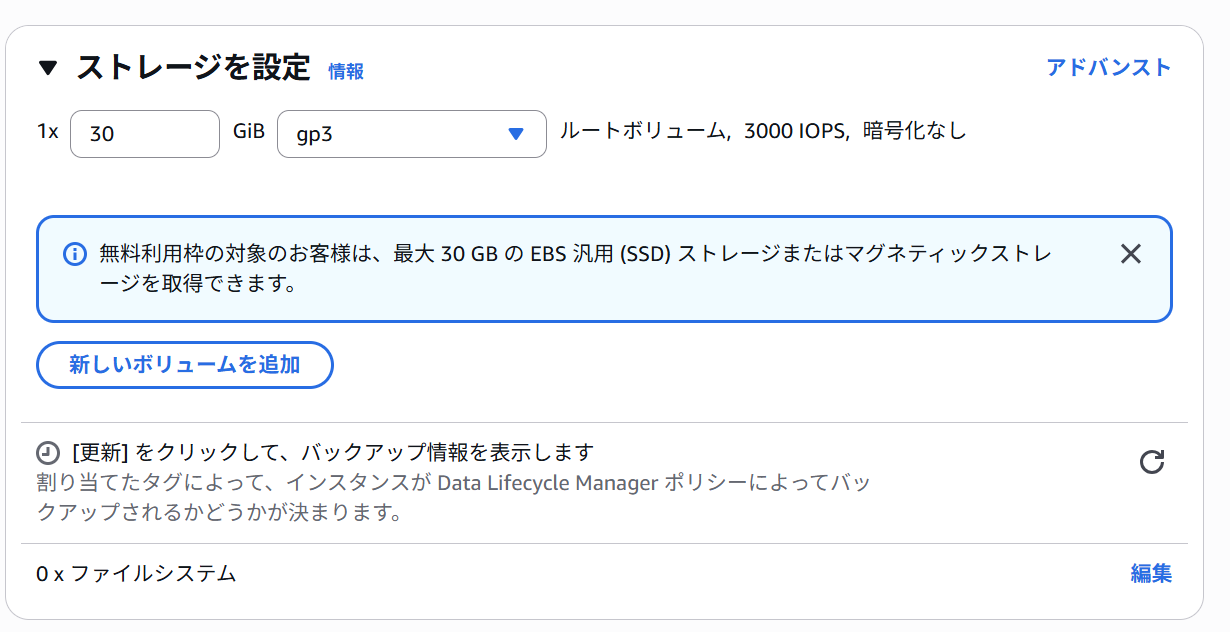Image resolution: width=1230 pixels, height=632 pixels.
Task: Click 編集 for file systems
Action: (x=1151, y=573)
